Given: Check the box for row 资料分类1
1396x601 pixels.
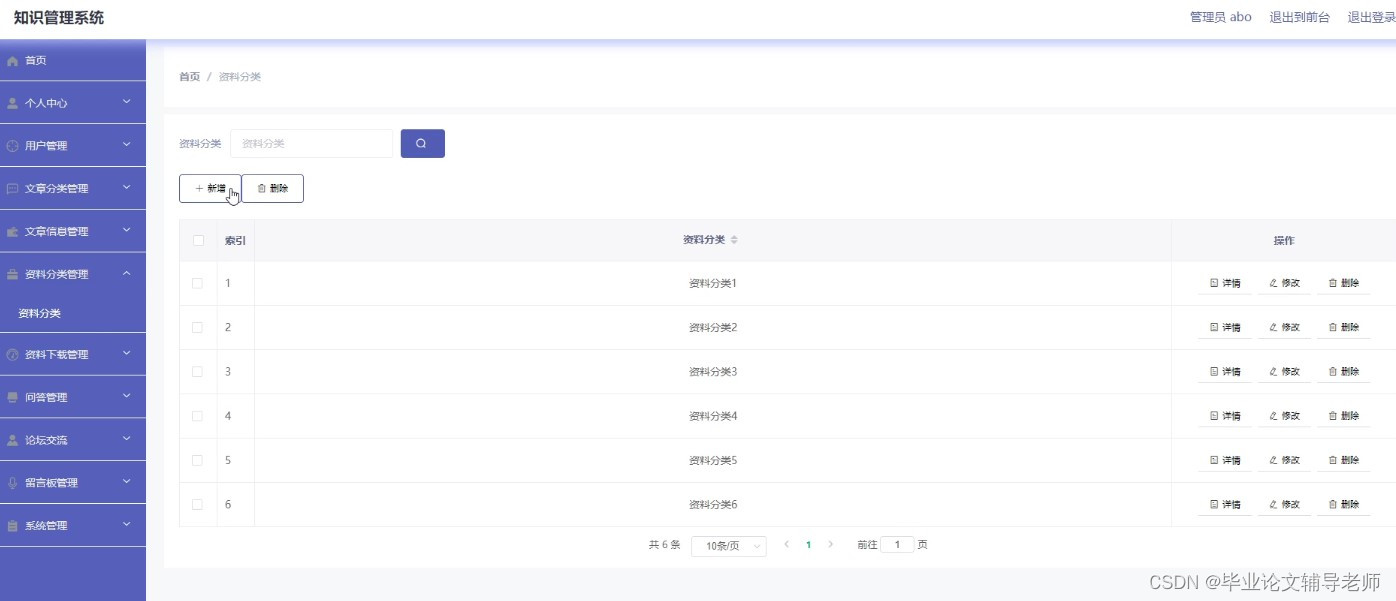Looking at the screenshot, I should coord(198,283).
